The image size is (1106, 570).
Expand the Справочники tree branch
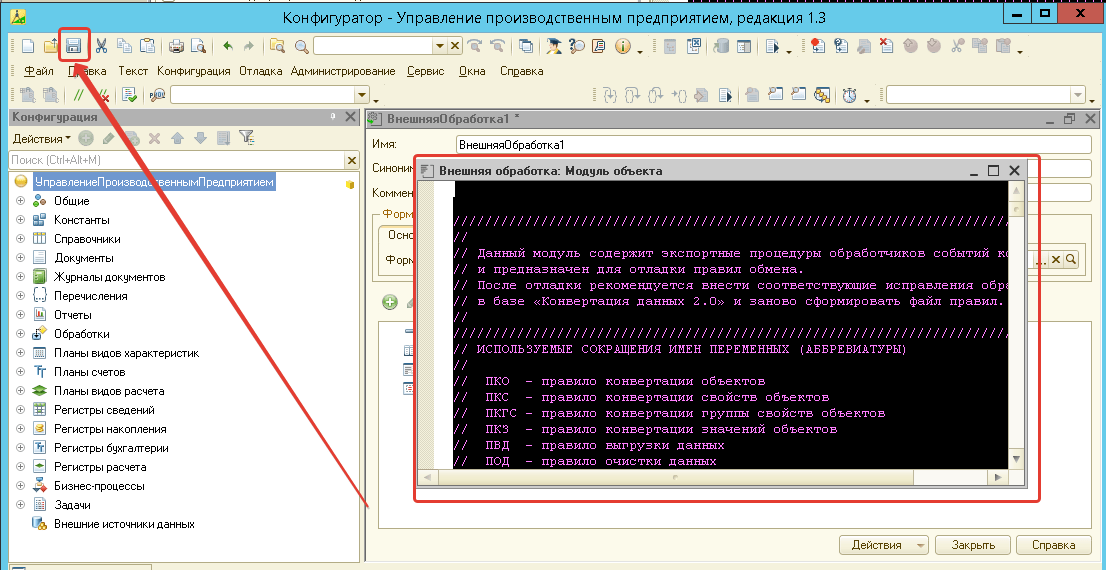(x=20, y=239)
